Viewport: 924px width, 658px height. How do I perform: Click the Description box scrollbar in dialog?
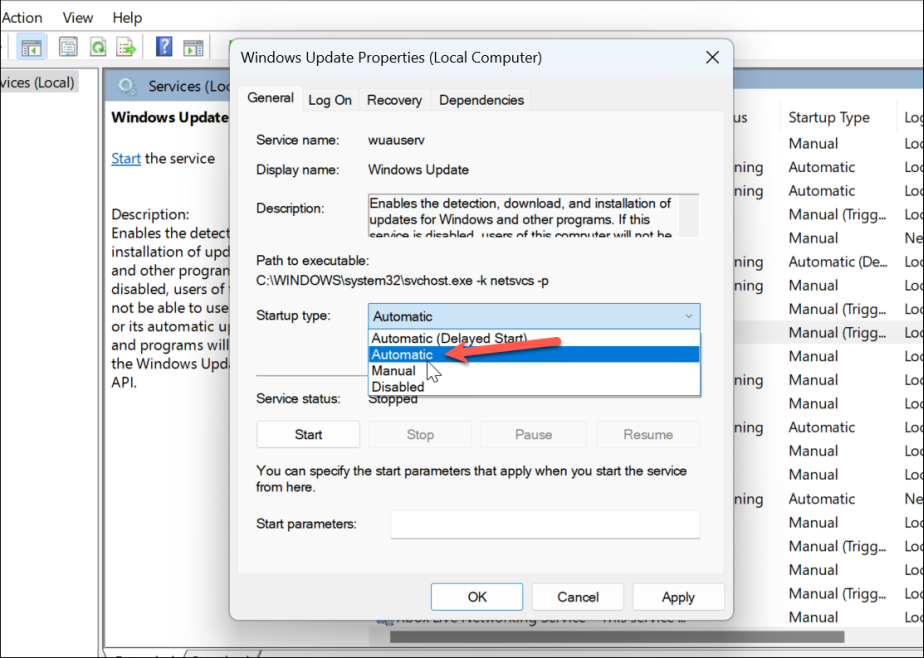point(689,216)
